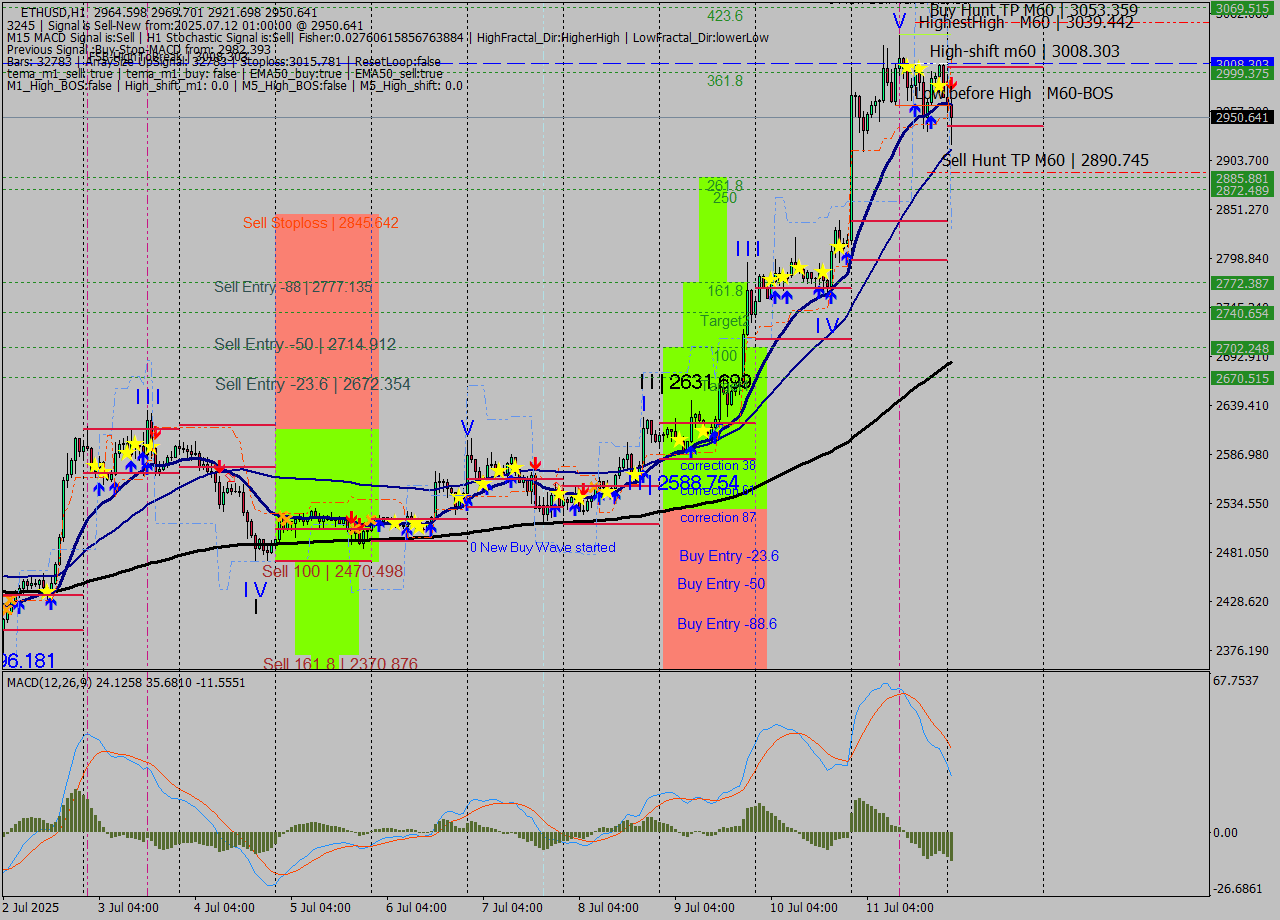Click the red down arrow on the 4 Jul swing high

[218, 465]
